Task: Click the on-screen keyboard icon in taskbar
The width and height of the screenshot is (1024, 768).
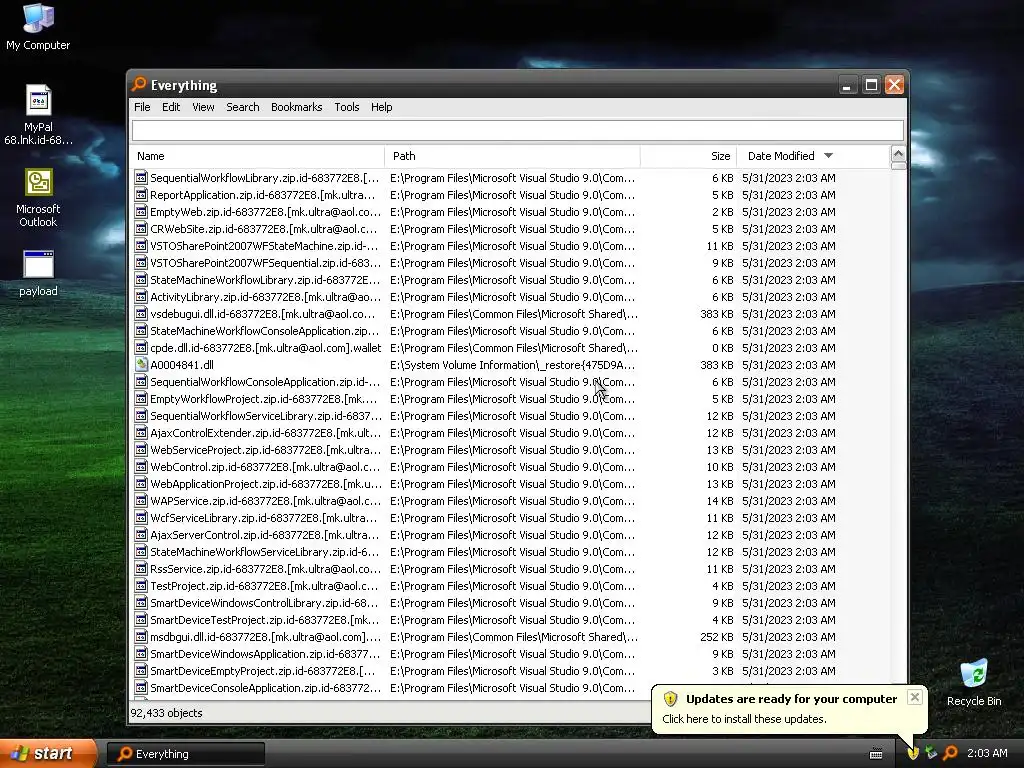Action: tap(876, 754)
